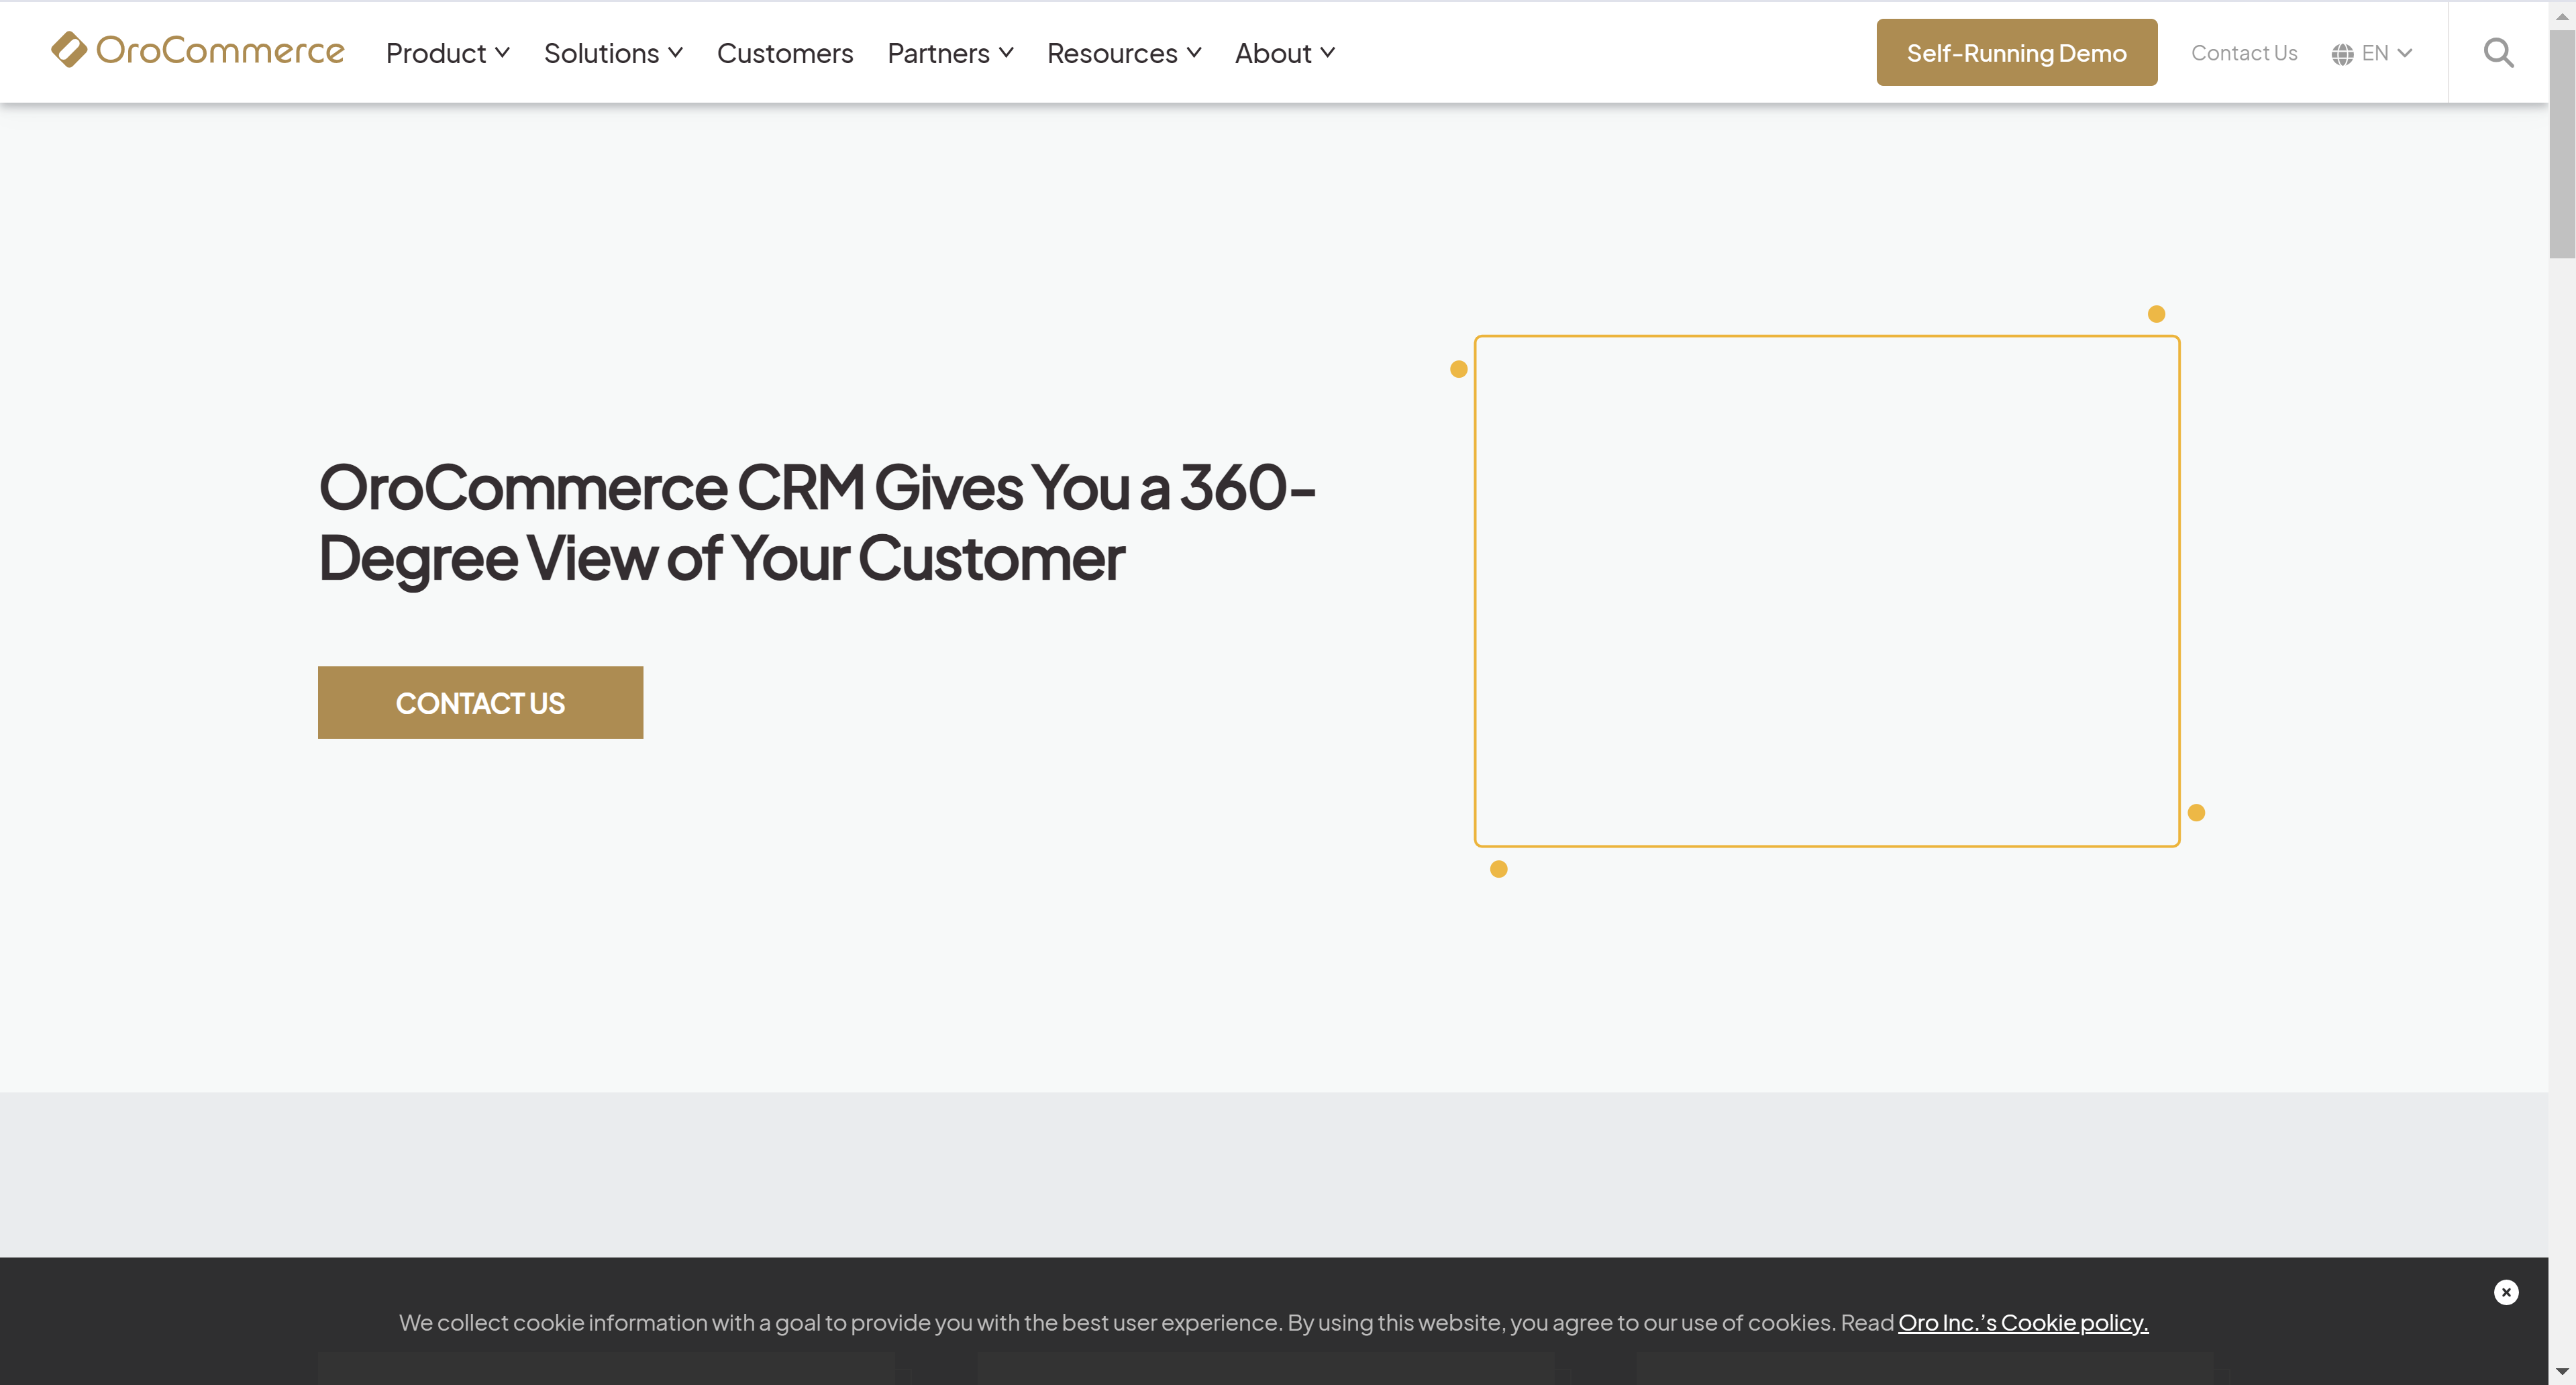
Task: Click the Self-Running Demo button
Action: 2016,53
